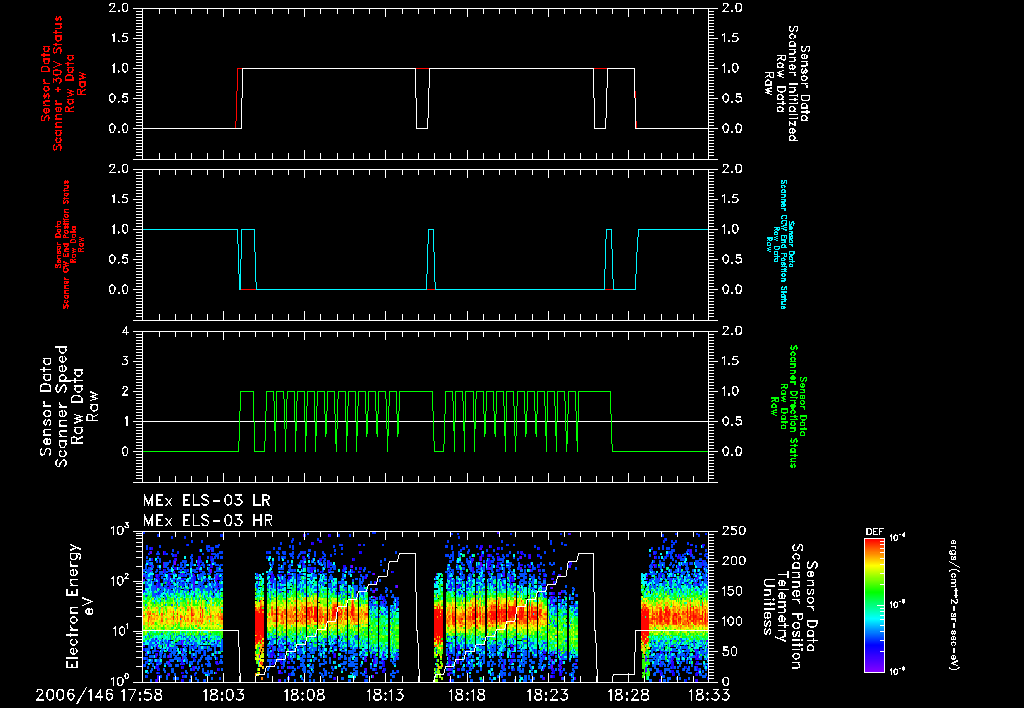The width and height of the screenshot is (1024, 708).
Task: Click the '0.5' right tick of the scanner direction axis
Action: pyautogui.click(x=732, y=421)
